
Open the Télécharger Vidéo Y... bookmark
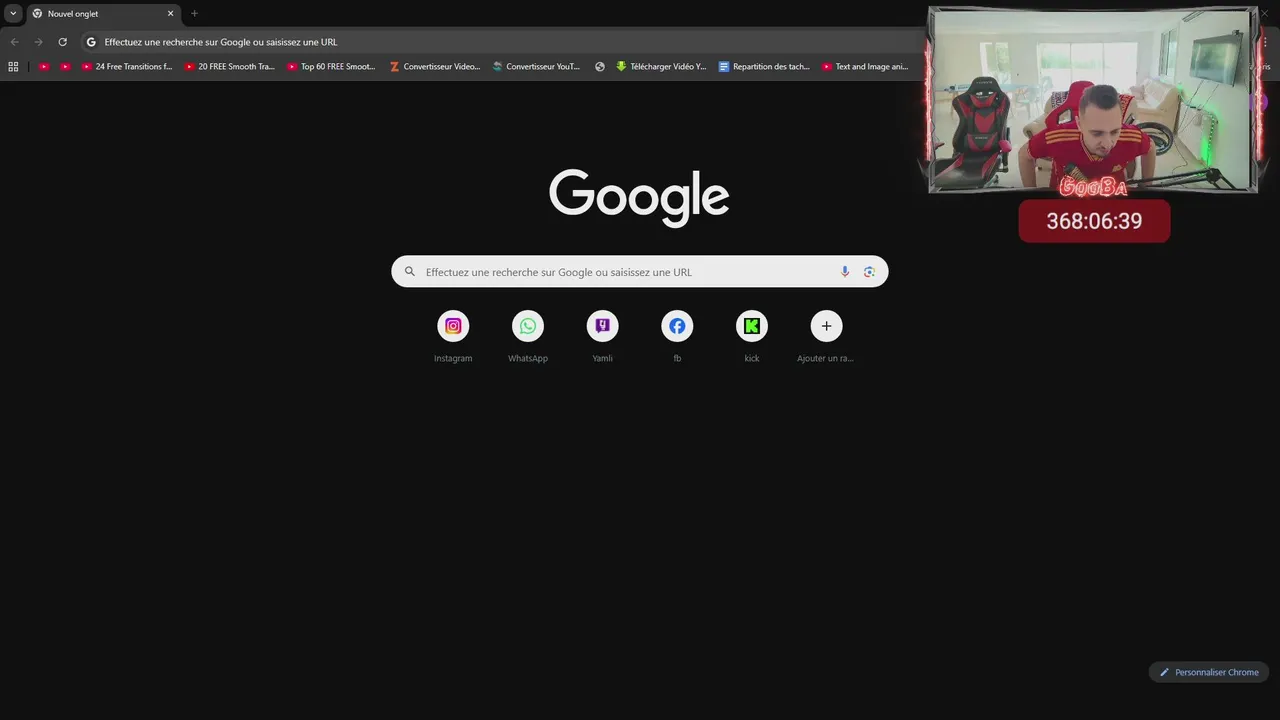661,67
